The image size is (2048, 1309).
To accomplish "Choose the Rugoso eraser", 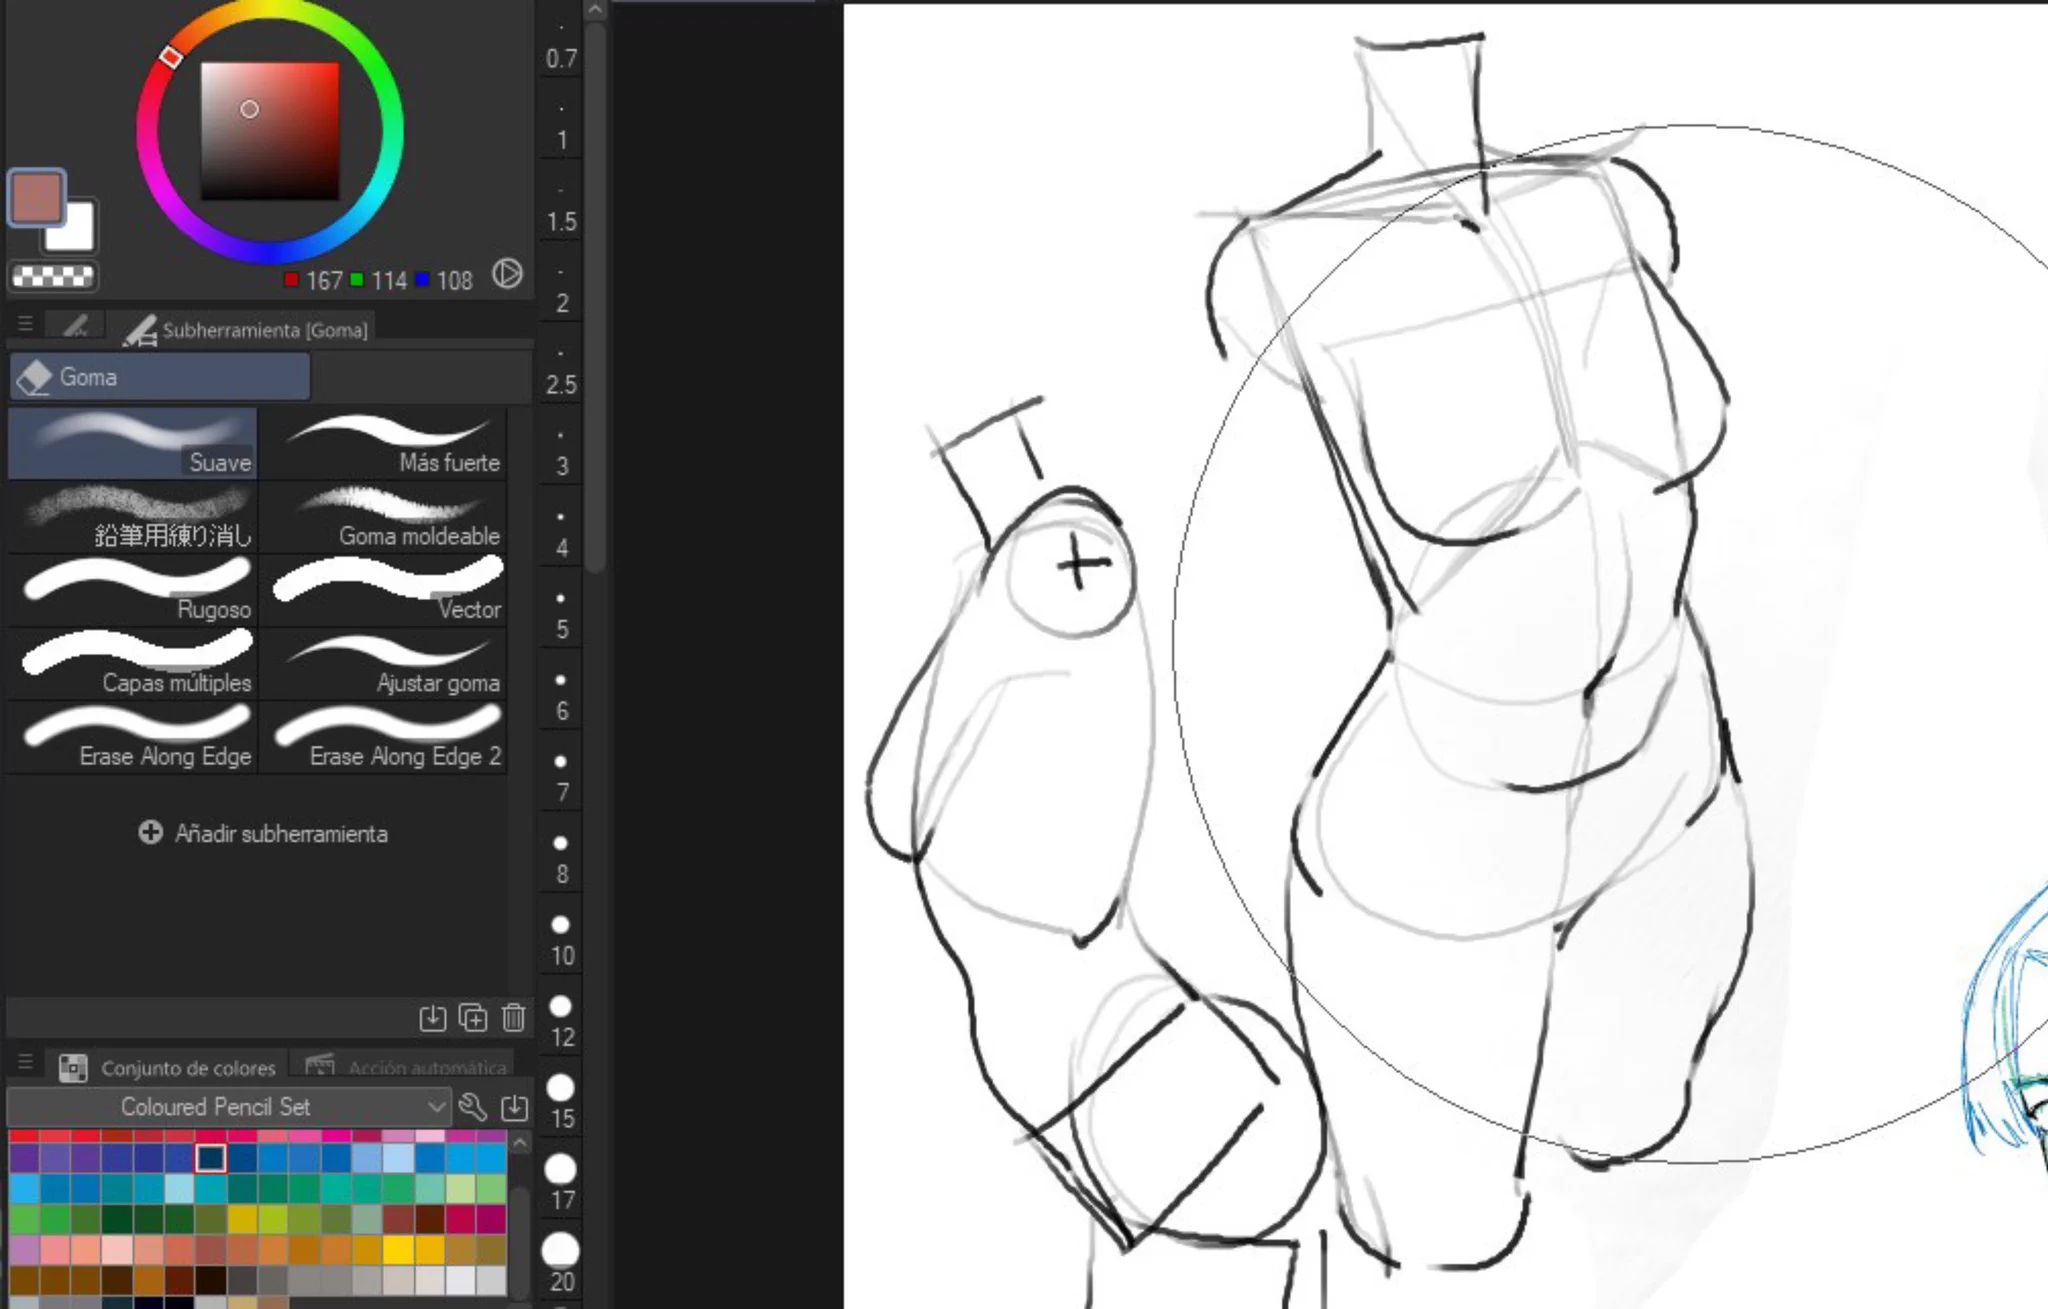I will tap(133, 590).
